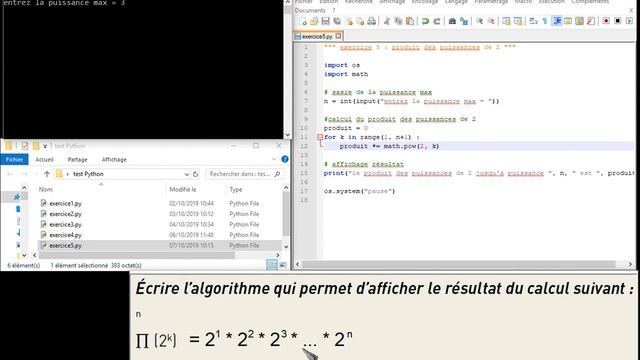
Task: Open the Replace toolbar icon in Notepad++
Action: click(464, 21)
